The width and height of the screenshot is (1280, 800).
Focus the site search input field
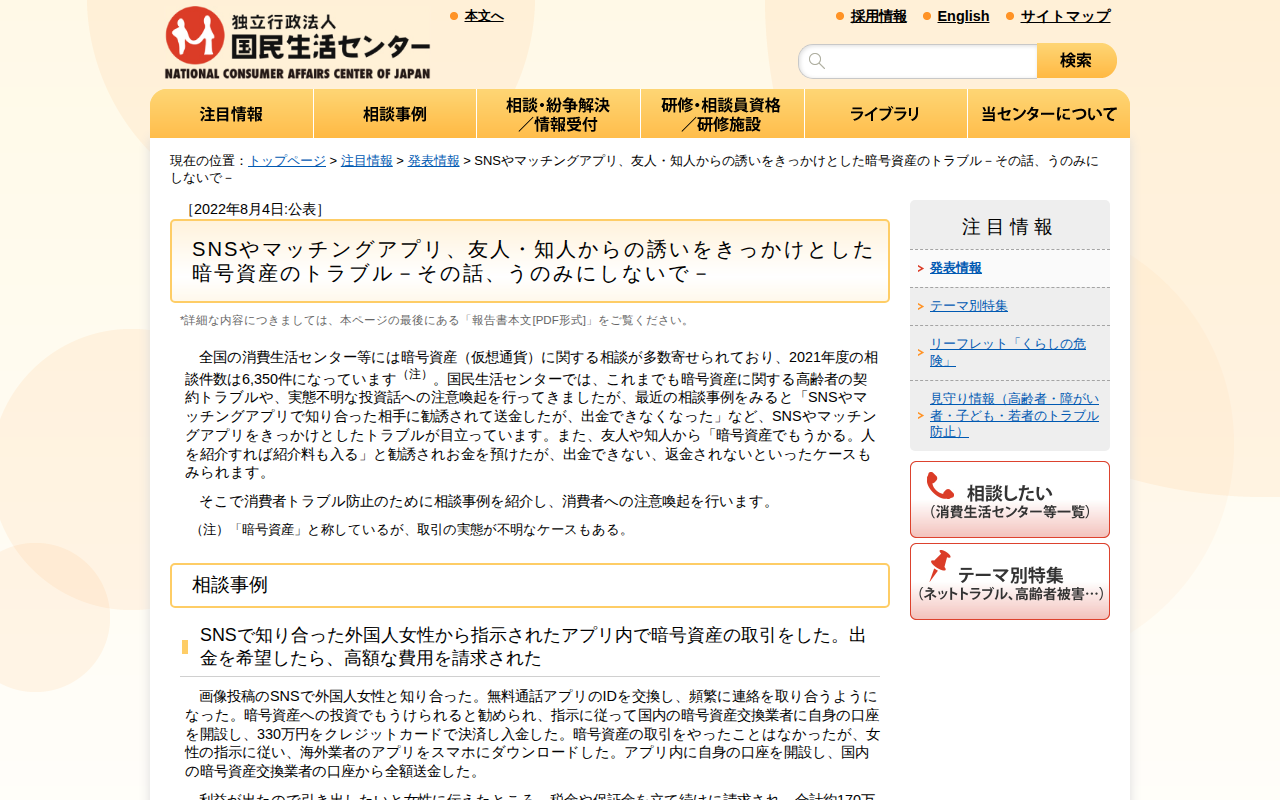(918, 61)
